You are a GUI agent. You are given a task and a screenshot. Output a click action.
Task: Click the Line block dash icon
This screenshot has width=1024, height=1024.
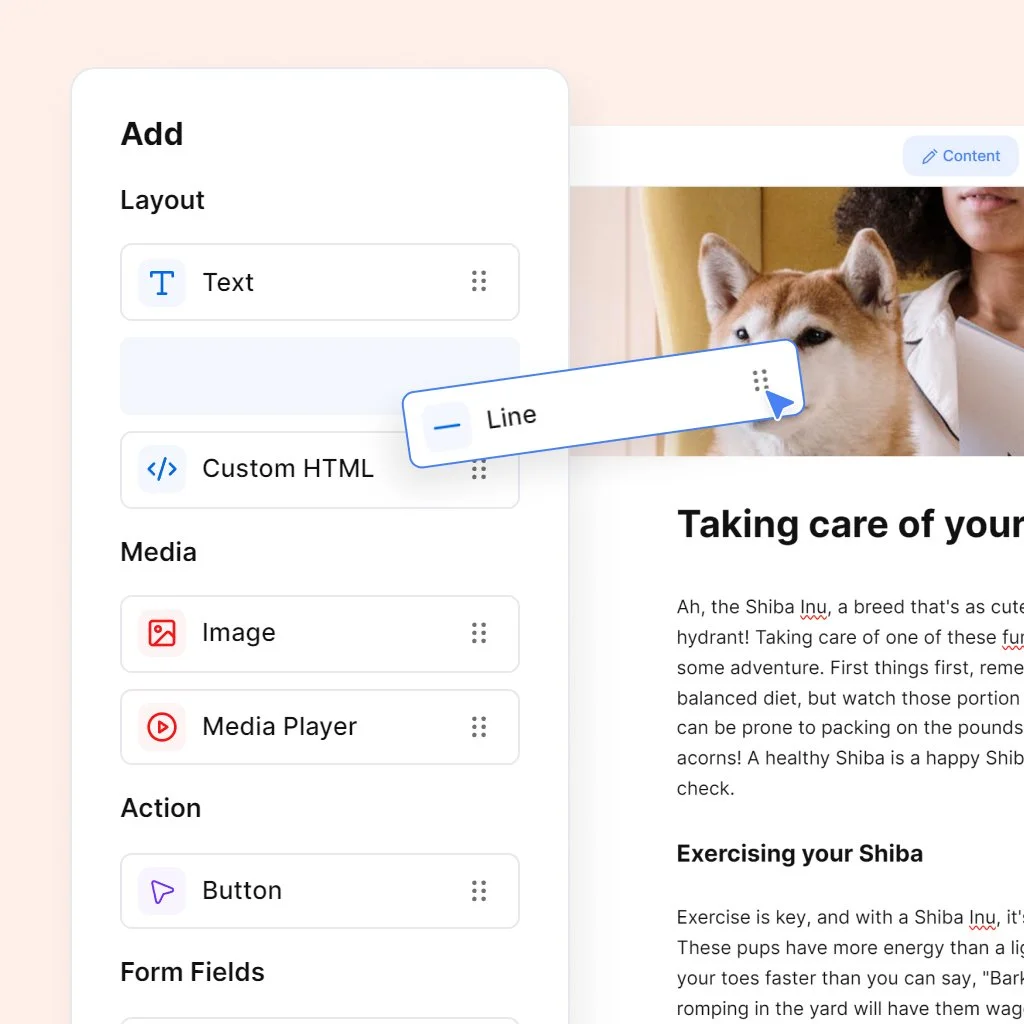point(447,426)
